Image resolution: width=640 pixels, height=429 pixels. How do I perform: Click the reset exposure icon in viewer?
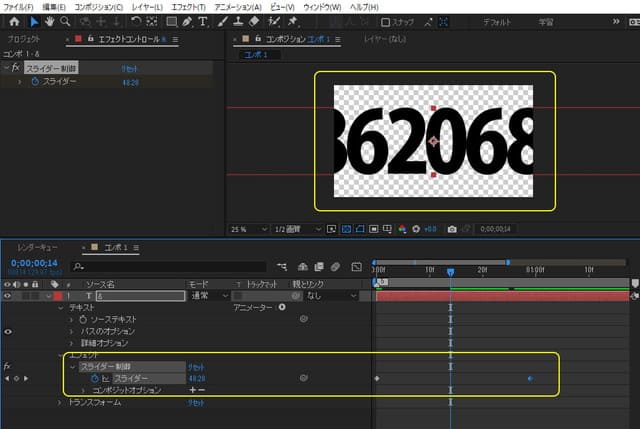(416, 229)
